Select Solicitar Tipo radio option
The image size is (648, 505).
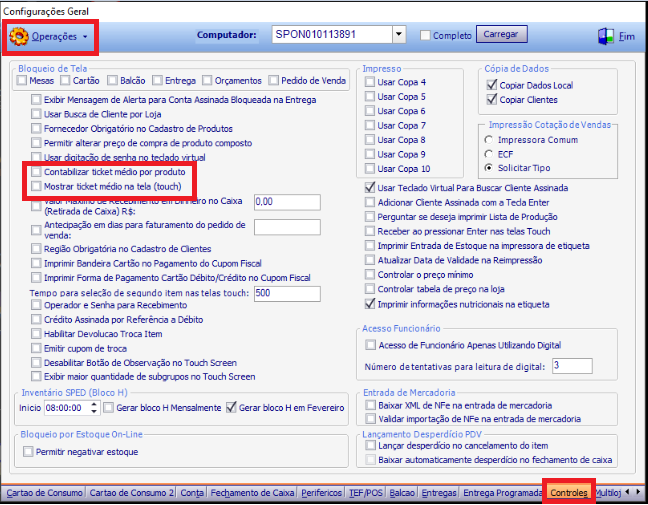pyautogui.click(x=489, y=168)
